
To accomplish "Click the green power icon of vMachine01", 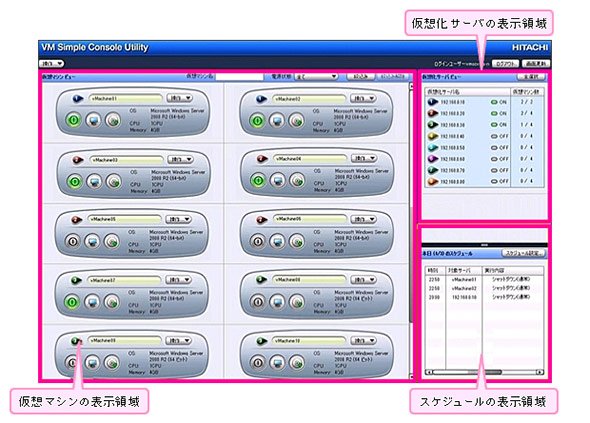I will point(74,120).
